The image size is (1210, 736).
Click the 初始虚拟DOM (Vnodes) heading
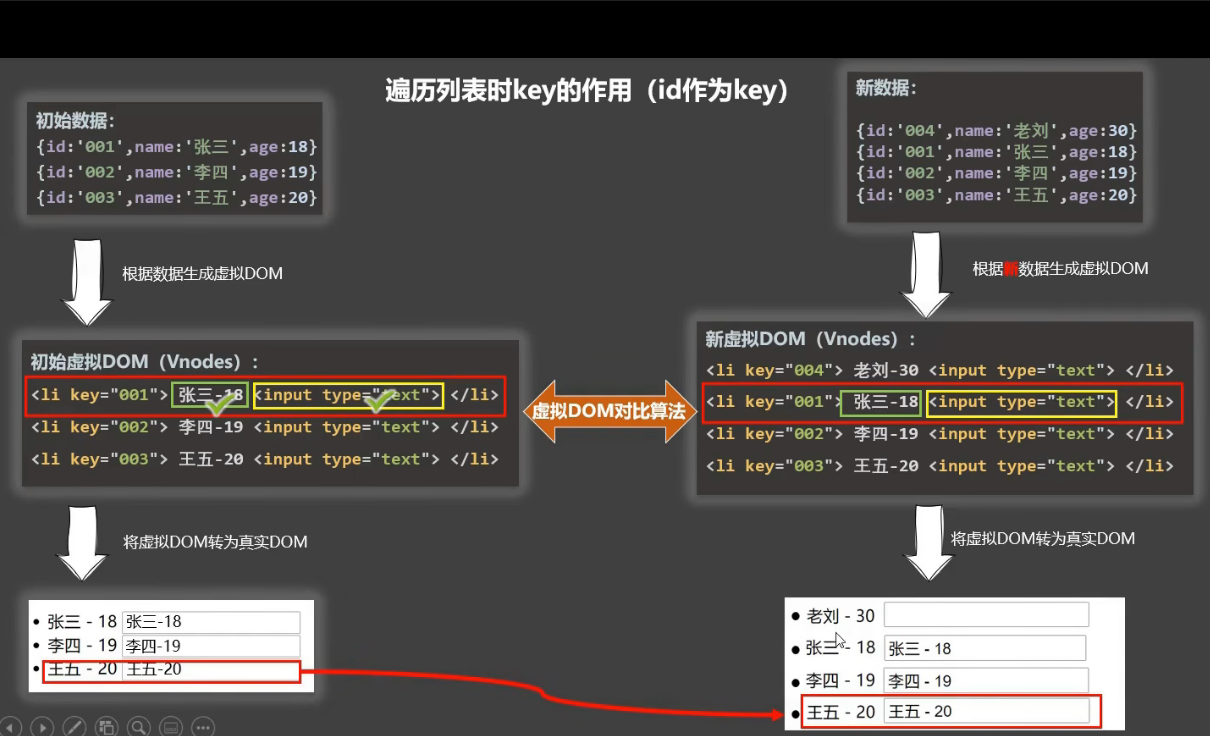(x=144, y=361)
